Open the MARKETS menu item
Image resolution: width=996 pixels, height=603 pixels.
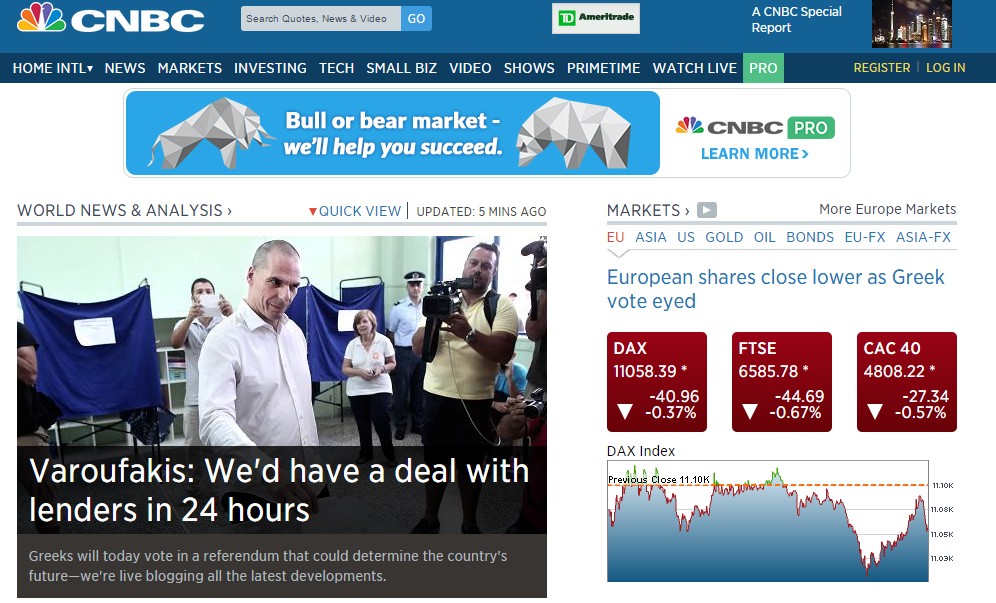point(189,68)
